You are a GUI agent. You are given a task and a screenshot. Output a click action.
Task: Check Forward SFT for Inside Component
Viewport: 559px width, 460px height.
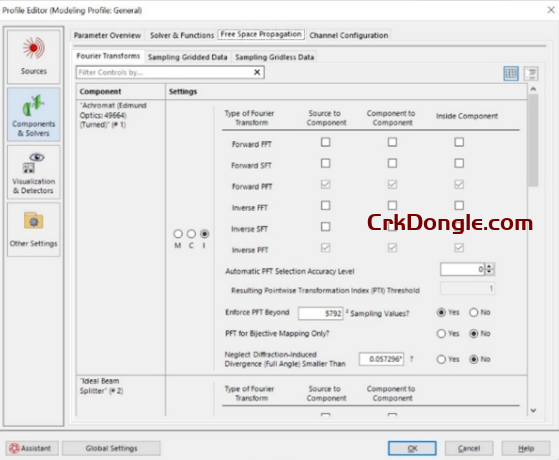pyautogui.click(x=459, y=163)
